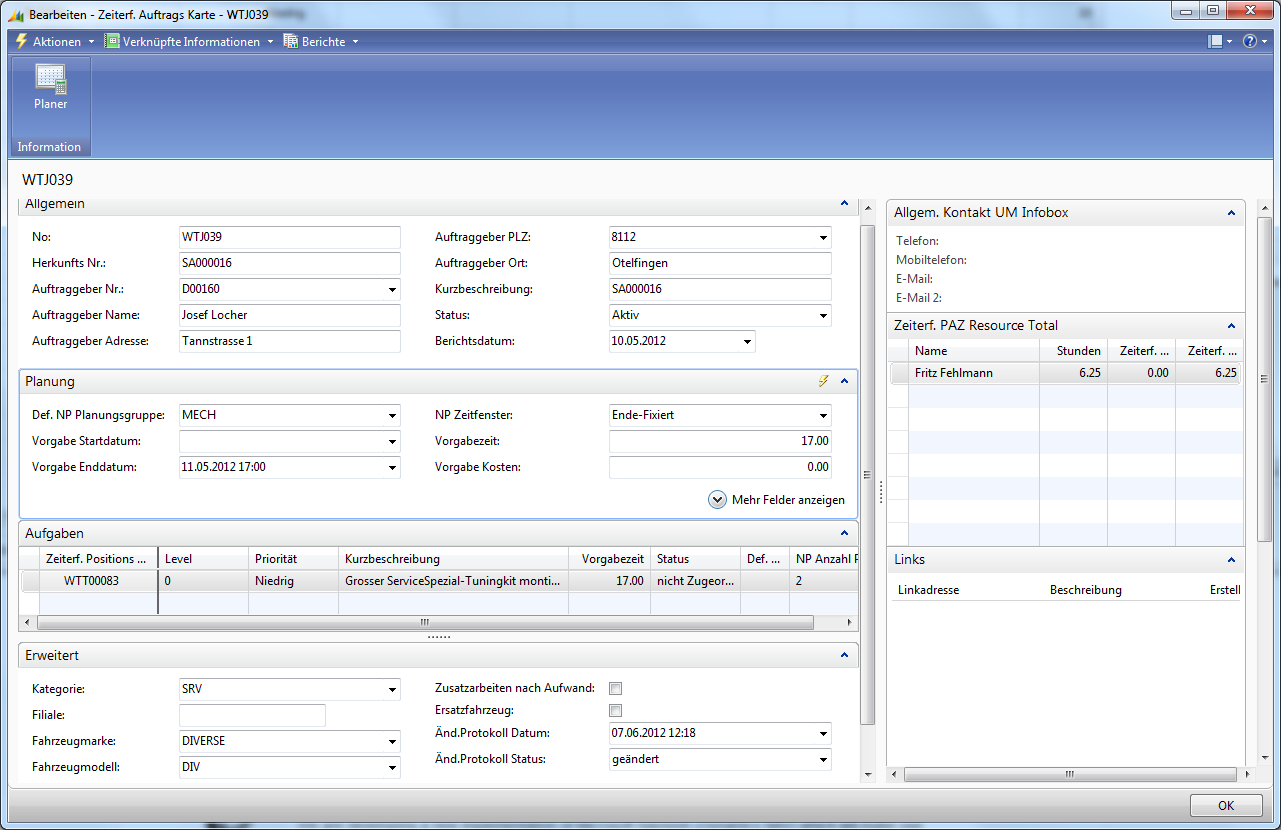The image size is (1281, 830).
Task: Open the Änd.Protokoll Datum dropdown
Action: pos(823,734)
